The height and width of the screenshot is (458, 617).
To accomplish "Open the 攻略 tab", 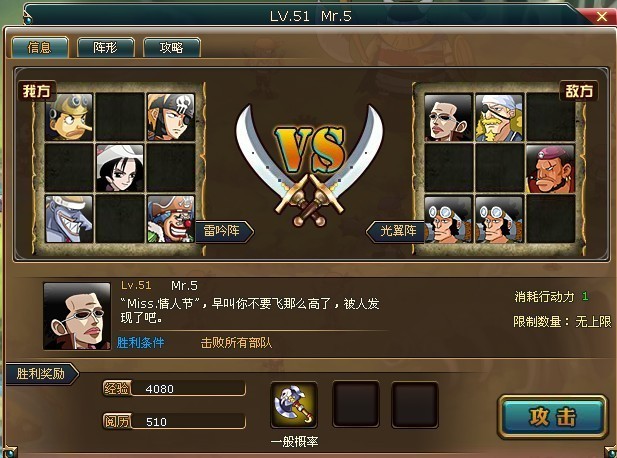I will (x=172, y=48).
